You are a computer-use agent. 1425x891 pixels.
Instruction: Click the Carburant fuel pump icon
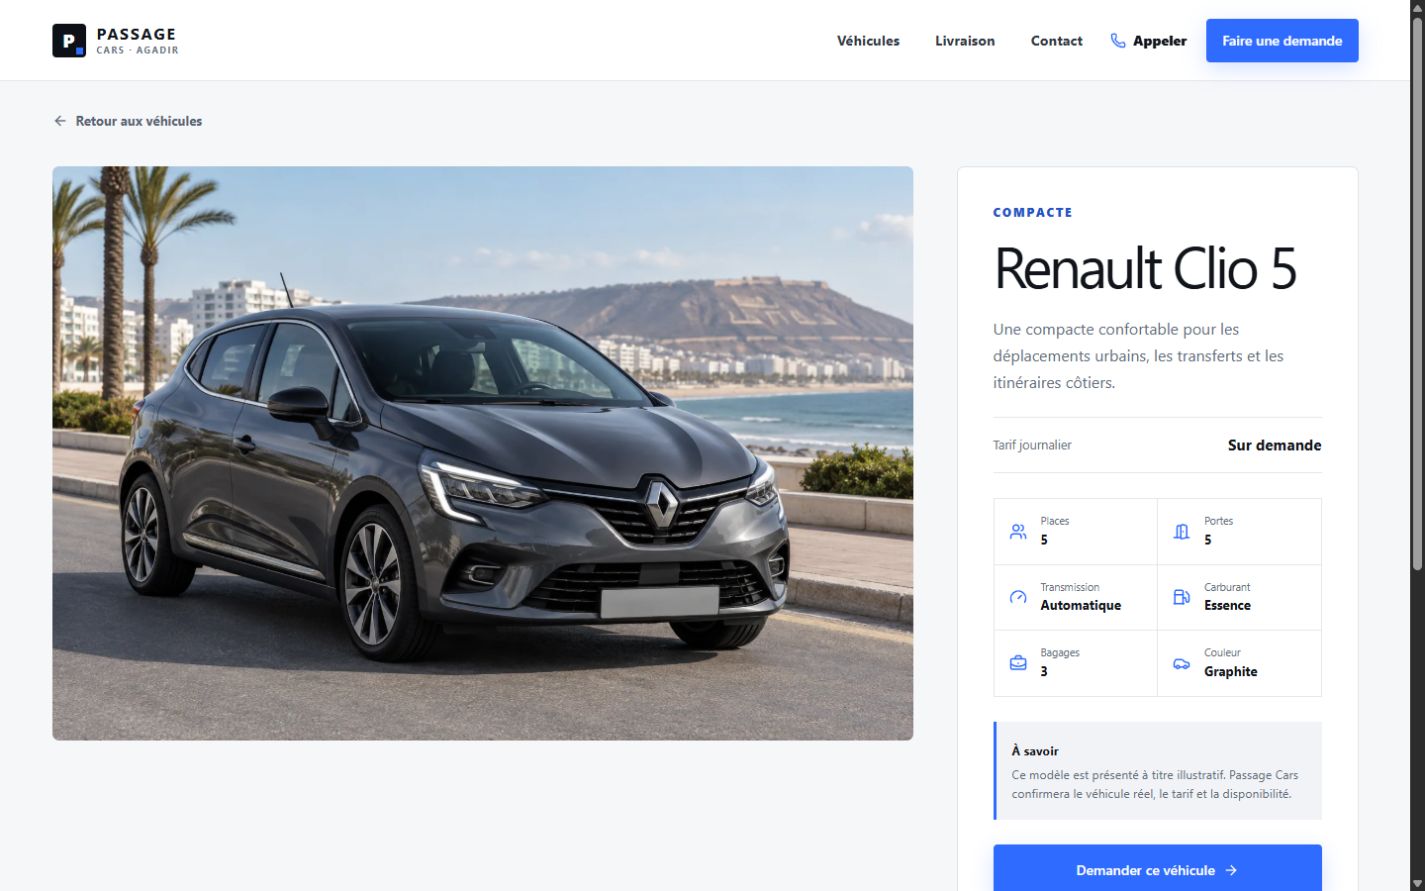[x=1181, y=597]
